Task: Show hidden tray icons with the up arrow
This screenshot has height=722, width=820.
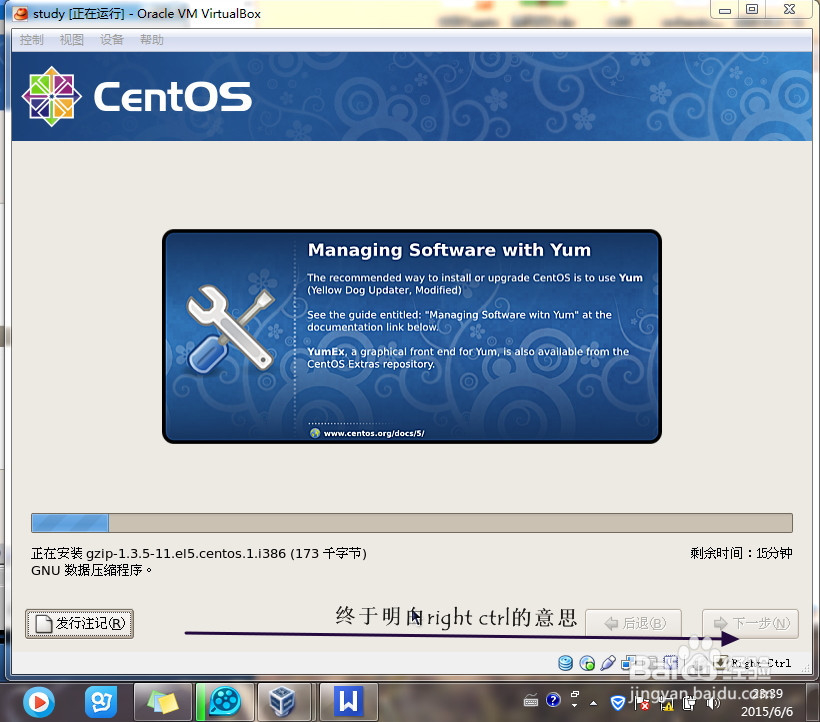Action: 593,703
